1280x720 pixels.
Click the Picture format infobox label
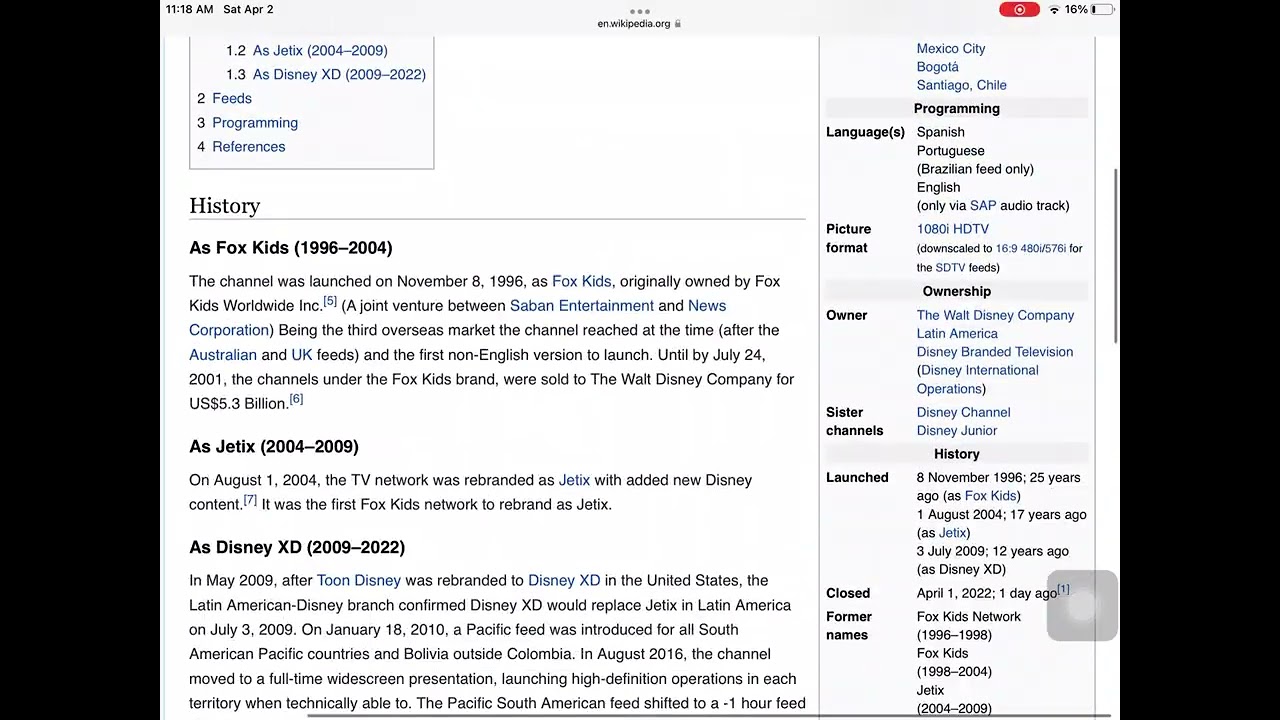[848, 238]
